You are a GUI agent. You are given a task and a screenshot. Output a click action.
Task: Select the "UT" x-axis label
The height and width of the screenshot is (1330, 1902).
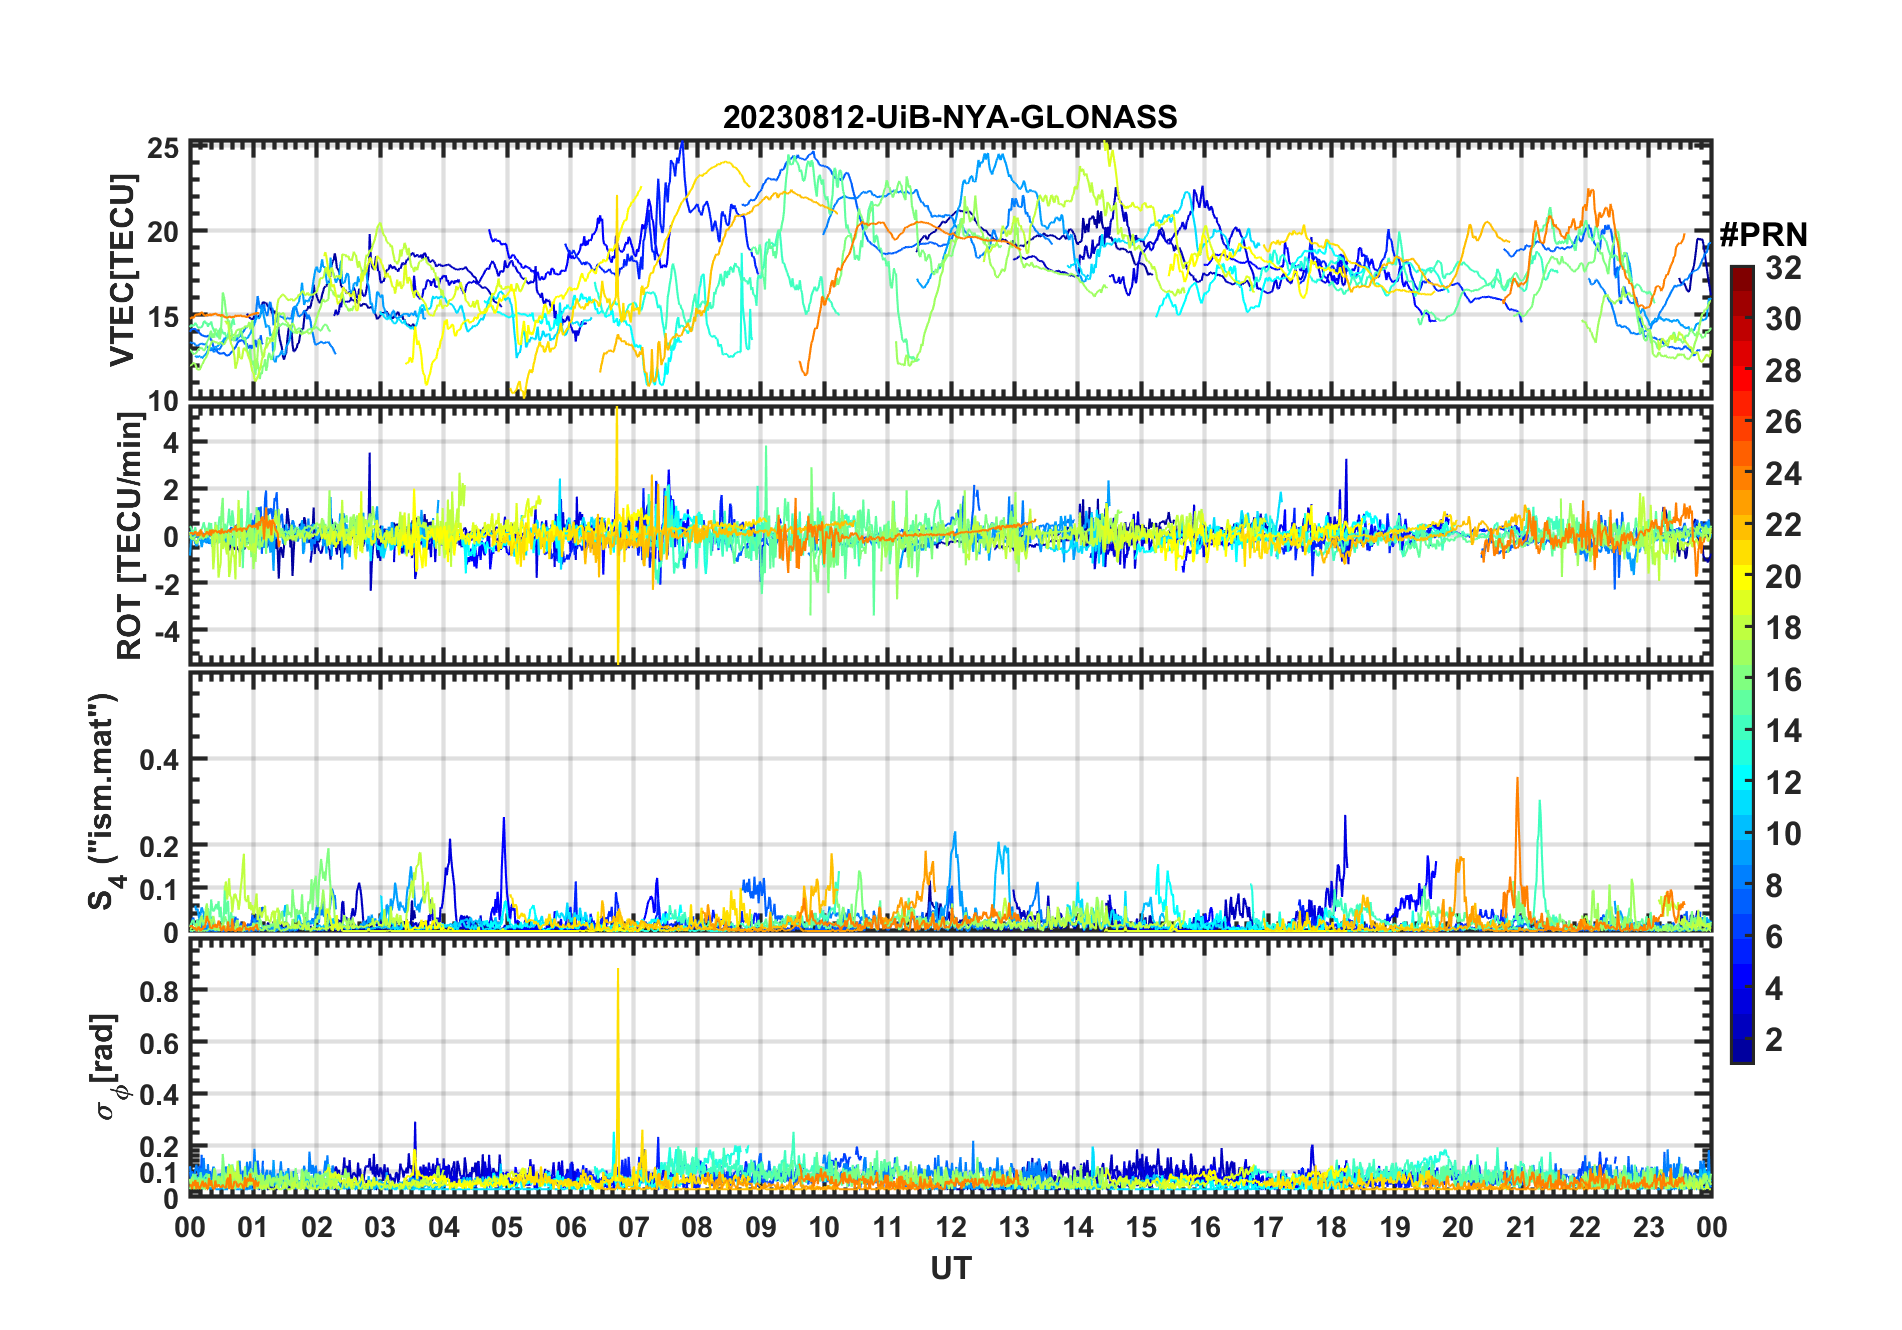950,1268
